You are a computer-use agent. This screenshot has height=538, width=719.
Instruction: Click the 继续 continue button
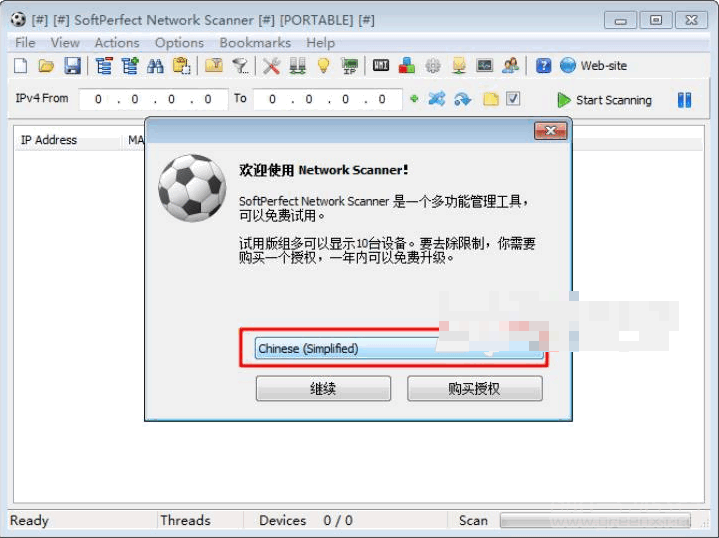(x=323, y=388)
